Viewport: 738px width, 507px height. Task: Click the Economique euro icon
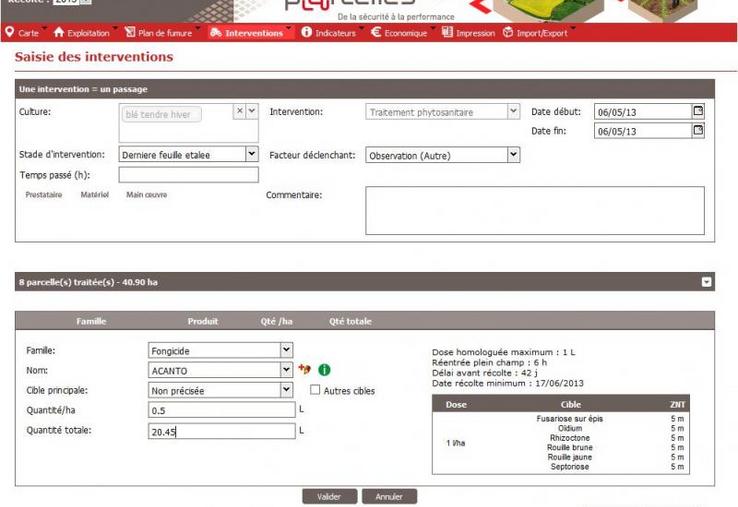(376, 33)
